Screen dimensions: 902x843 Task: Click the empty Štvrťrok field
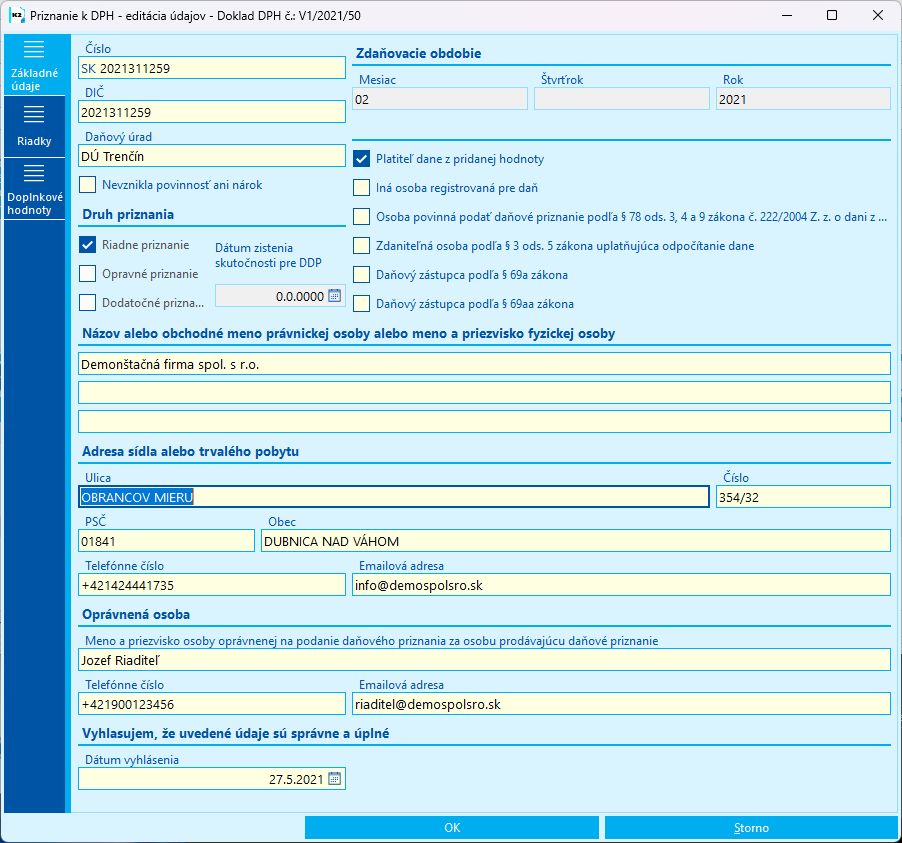622,99
